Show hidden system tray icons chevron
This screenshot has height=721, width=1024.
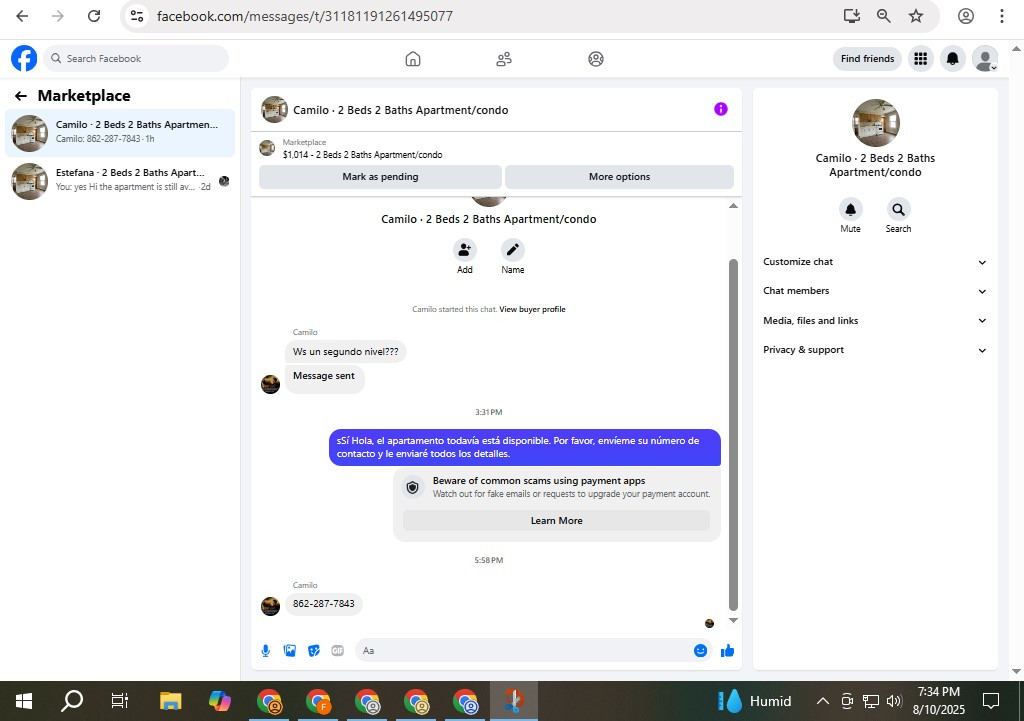[823, 701]
